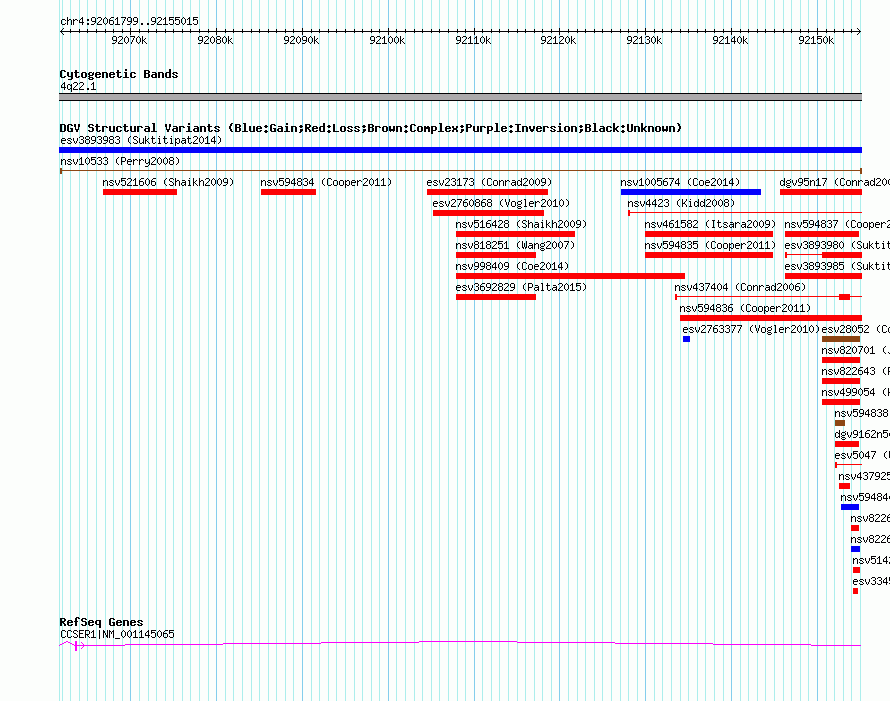Image resolution: width=890 pixels, height=701 pixels.
Task: Click the nsv4423 (Kidd2008) variant label
Action: (x=681, y=203)
